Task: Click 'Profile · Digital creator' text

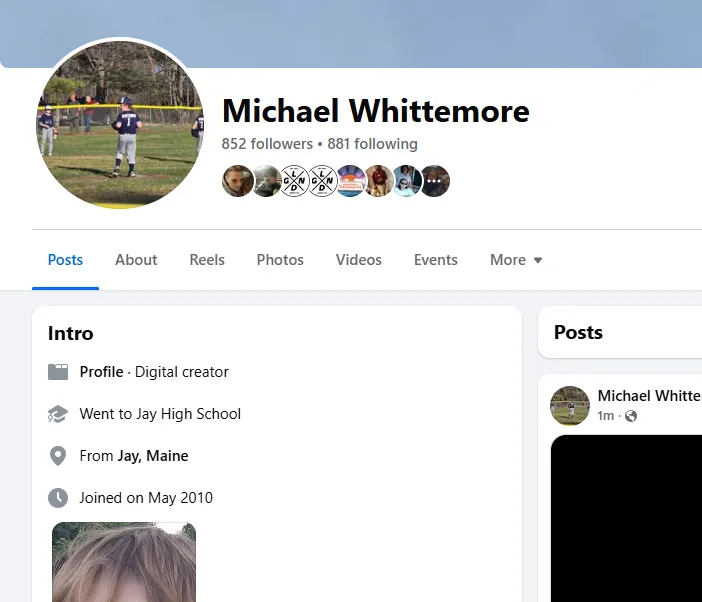Action: [154, 372]
